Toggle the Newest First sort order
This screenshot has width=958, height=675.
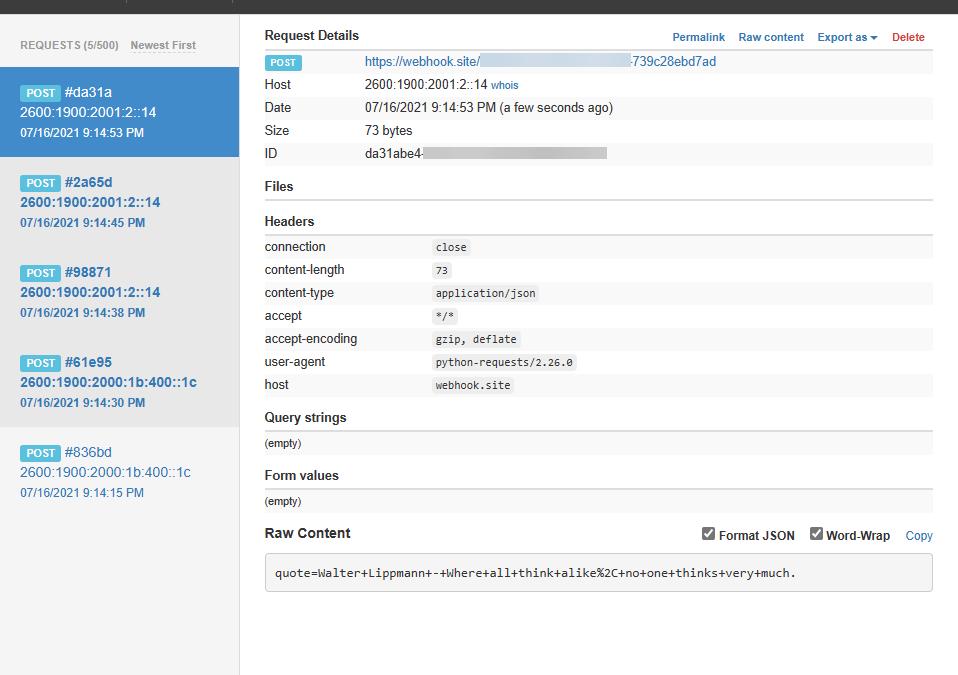click(163, 45)
